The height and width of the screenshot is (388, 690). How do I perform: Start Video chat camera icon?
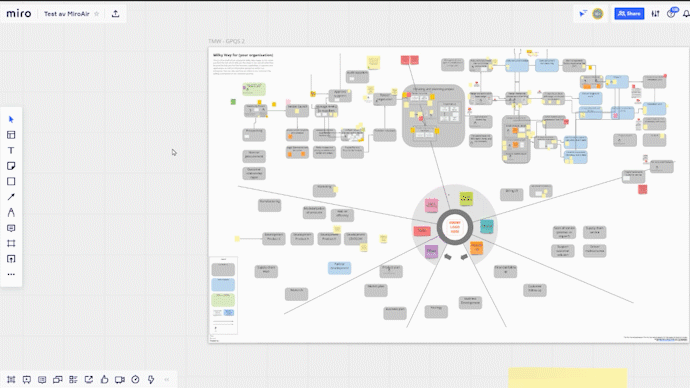click(x=120, y=380)
